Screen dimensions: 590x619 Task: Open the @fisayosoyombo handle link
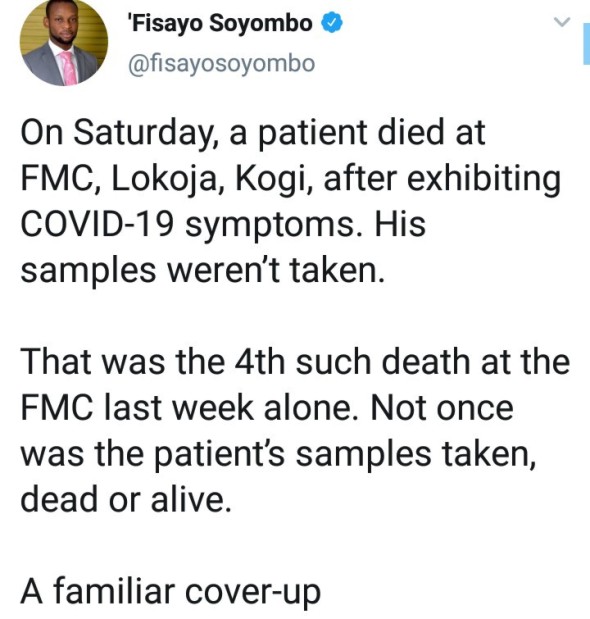(221, 64)
